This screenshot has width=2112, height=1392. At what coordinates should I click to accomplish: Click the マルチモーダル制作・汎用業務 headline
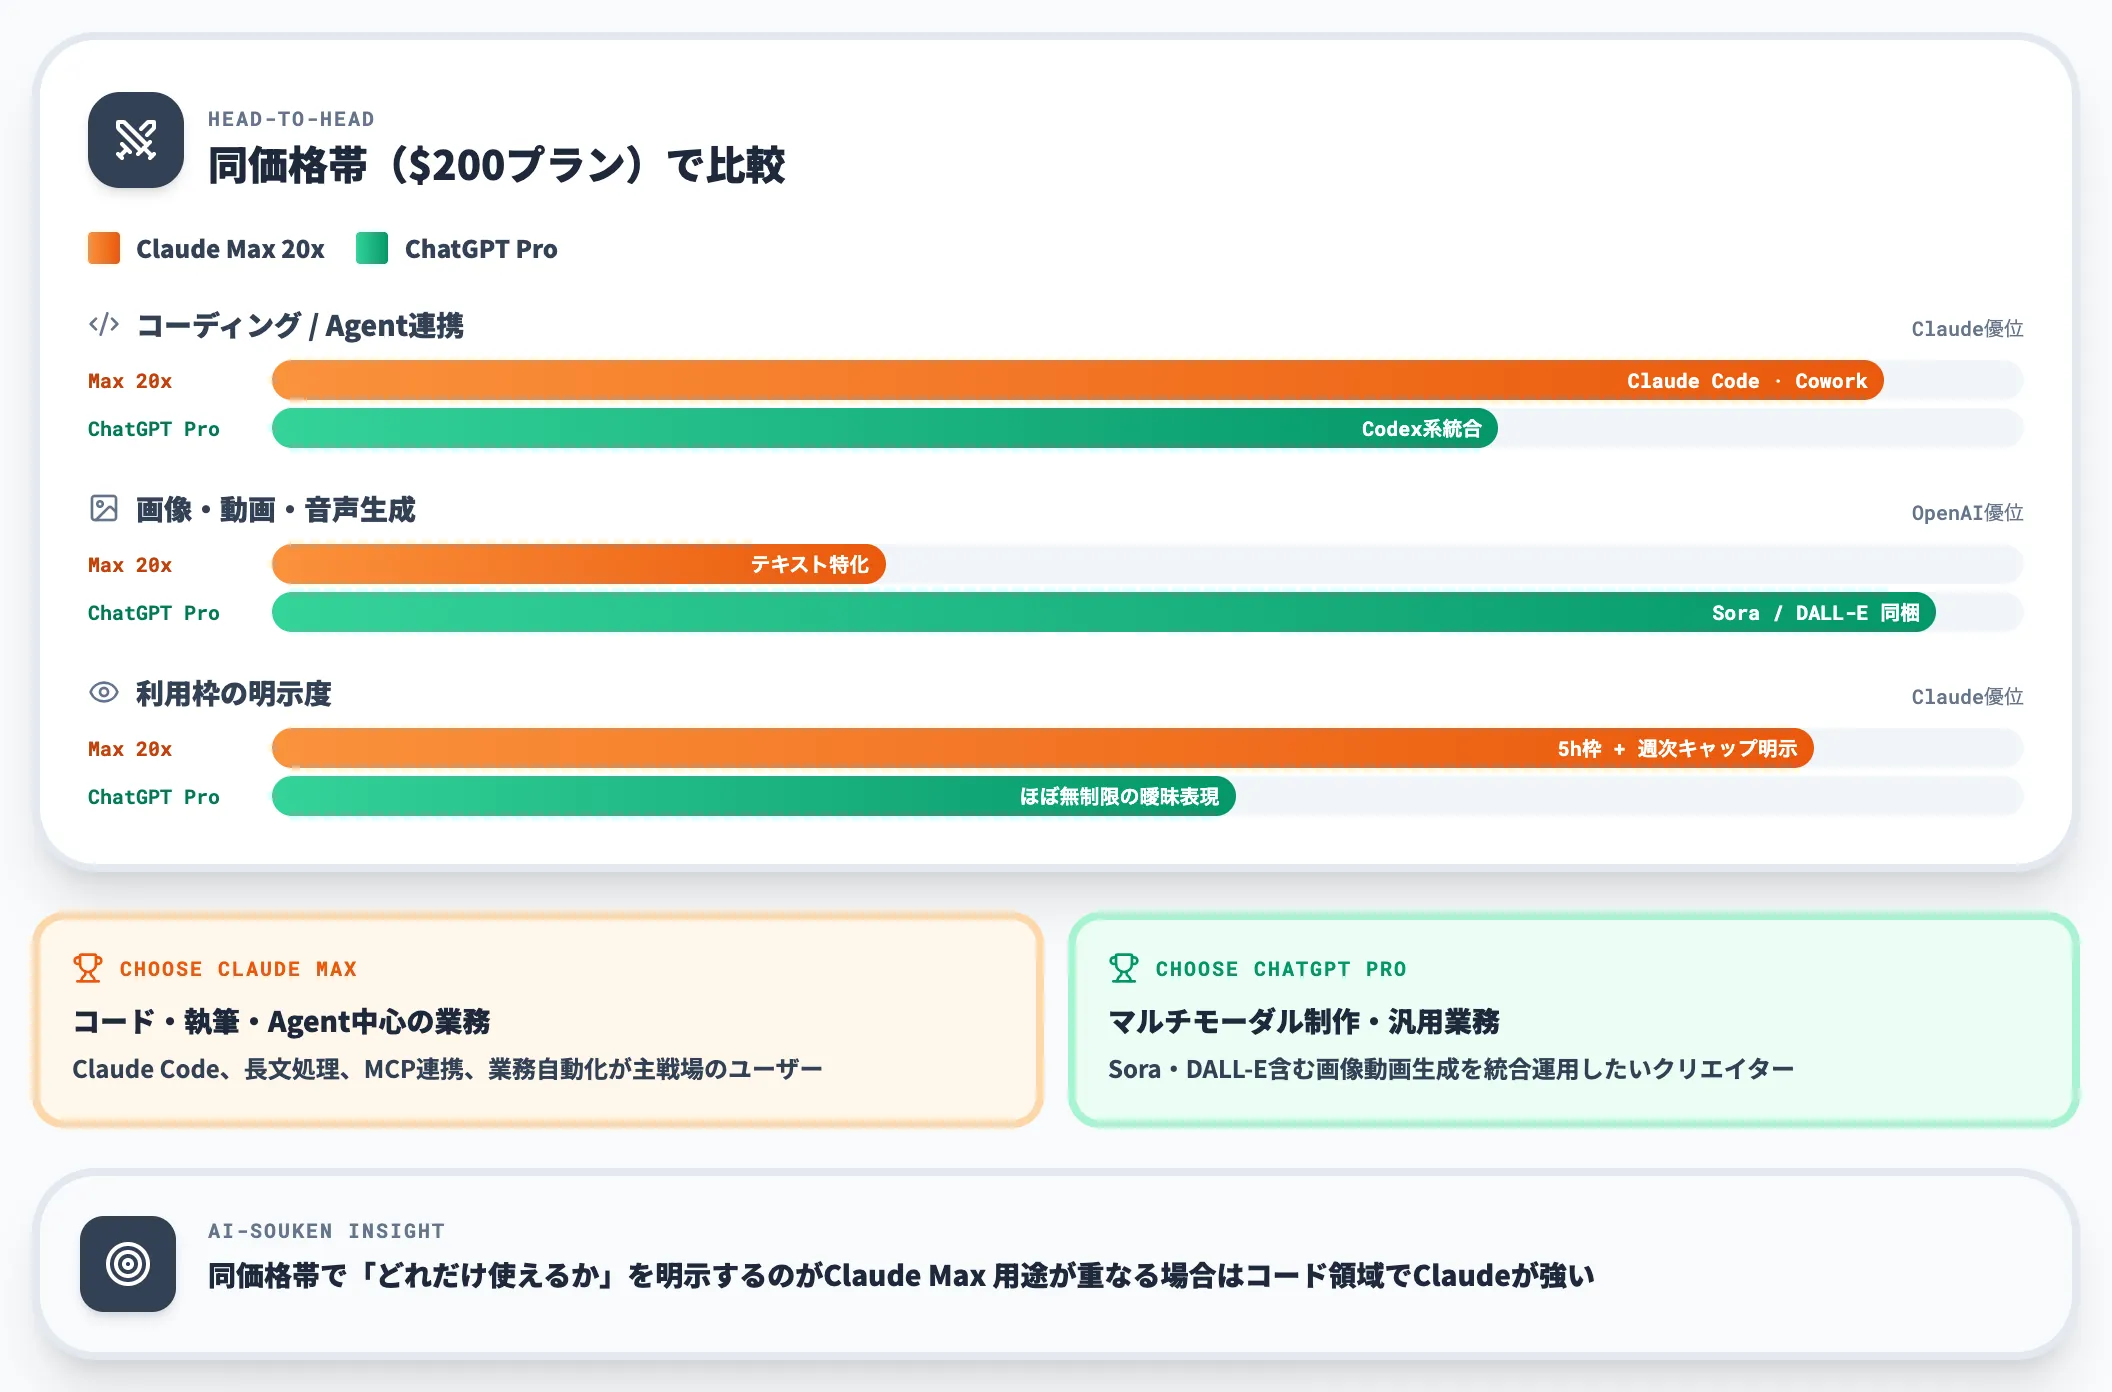(1304, 1021)
